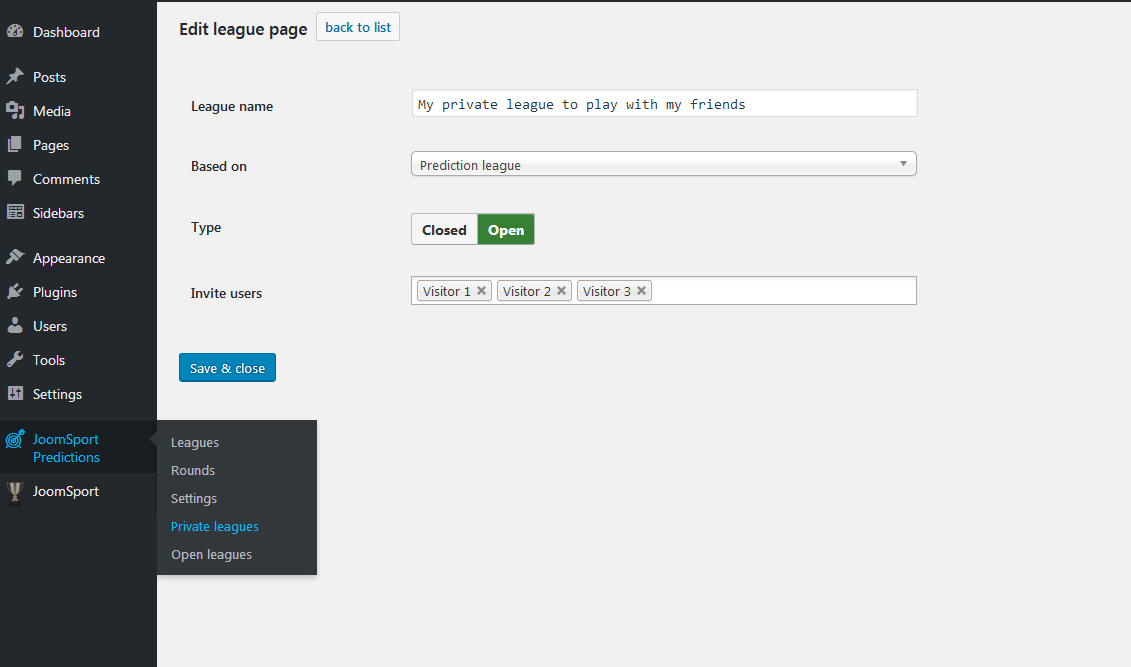The width and height of the screenshot is (1131, 667).
Task: Click the Visitor 3 tag label
Action: [607, 291]
